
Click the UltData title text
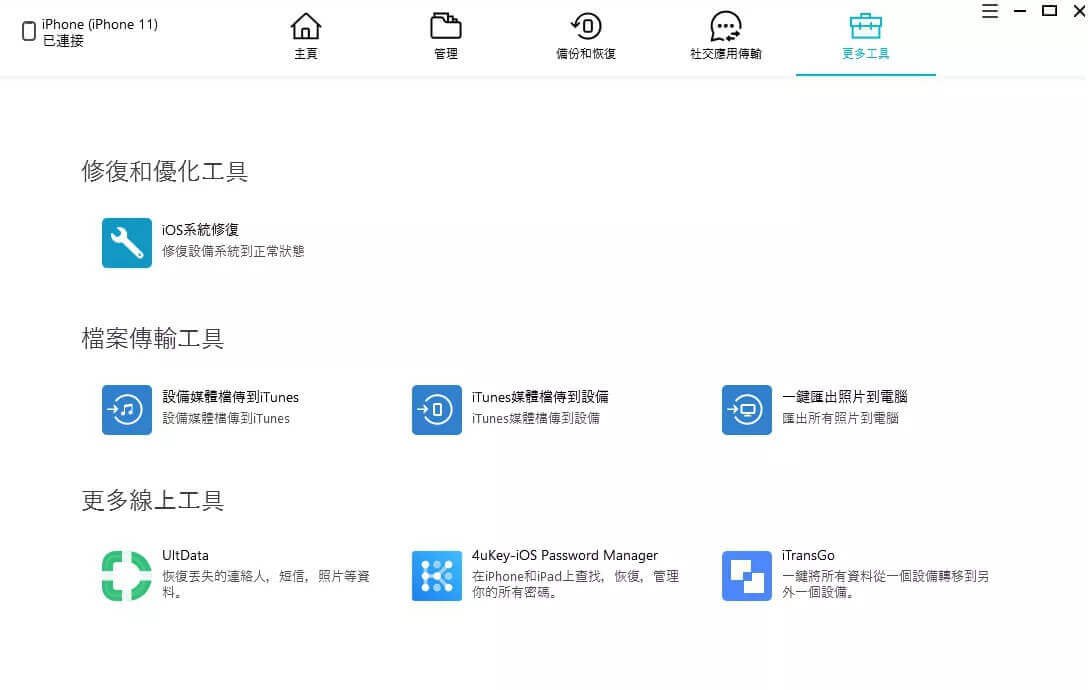185,555
